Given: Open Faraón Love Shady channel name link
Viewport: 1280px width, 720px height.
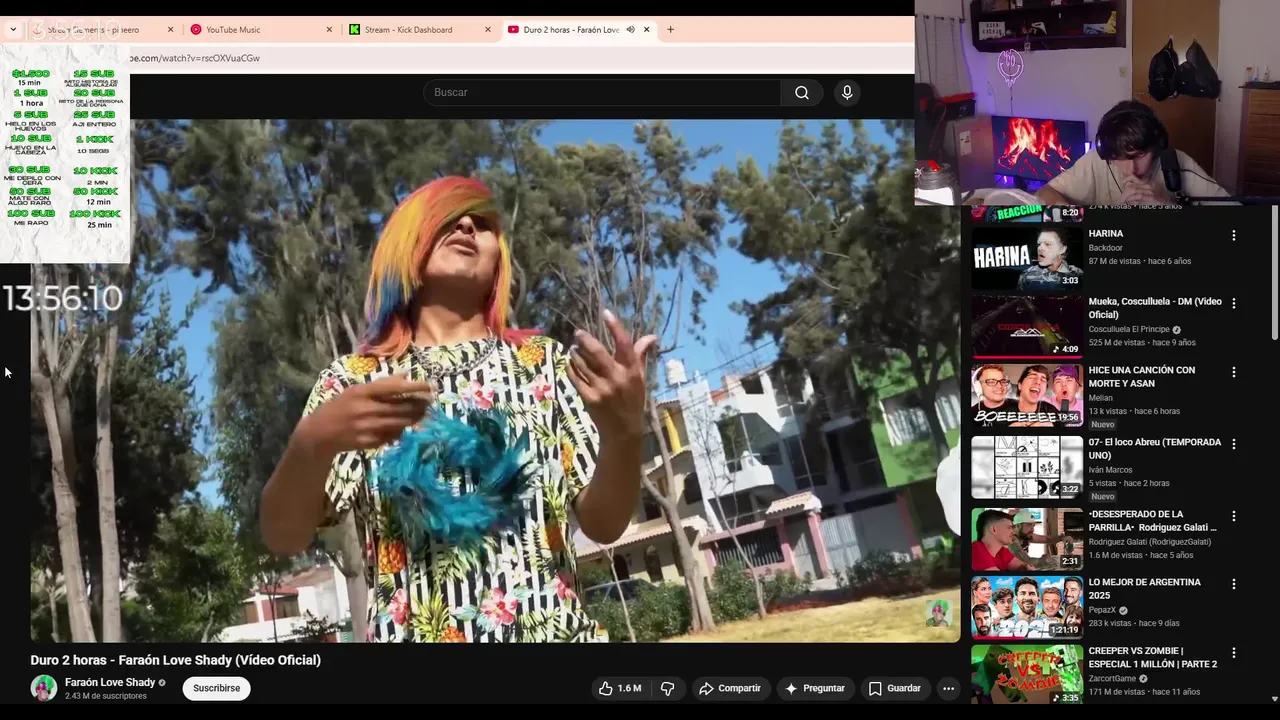Looking at the screenshot, I should pyautogui.click(x=110, y=683).
